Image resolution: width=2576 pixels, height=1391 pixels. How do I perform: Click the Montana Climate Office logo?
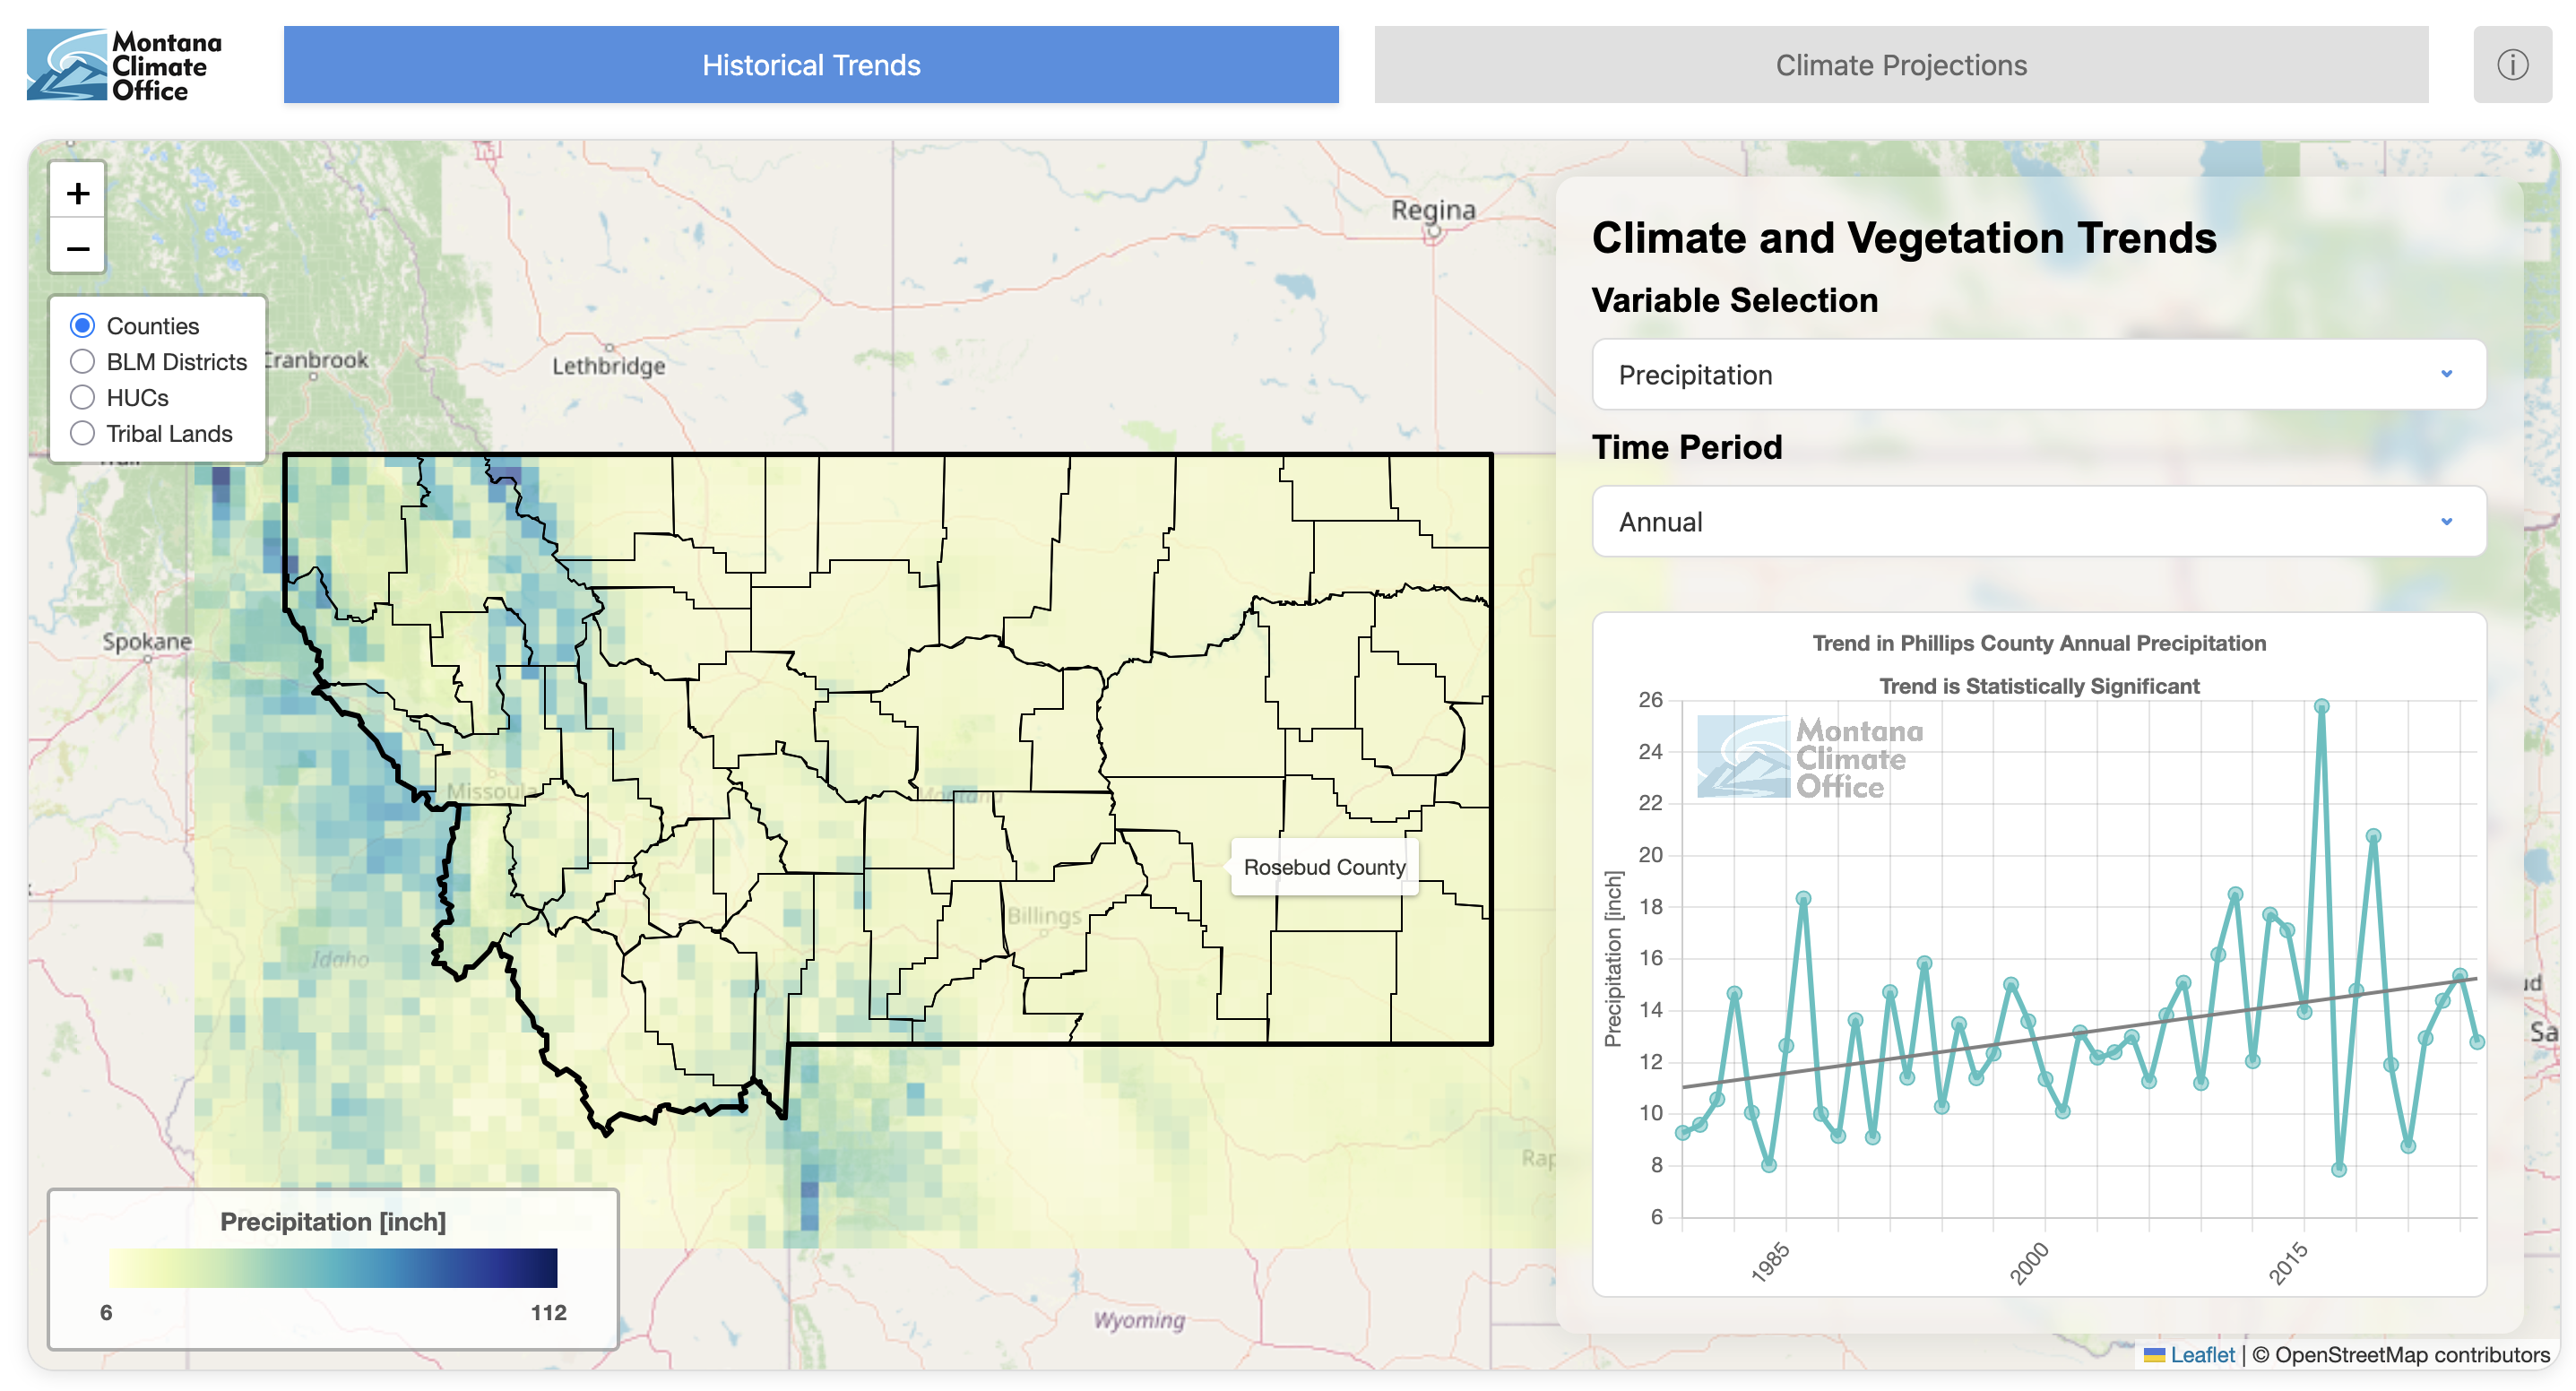125,65
